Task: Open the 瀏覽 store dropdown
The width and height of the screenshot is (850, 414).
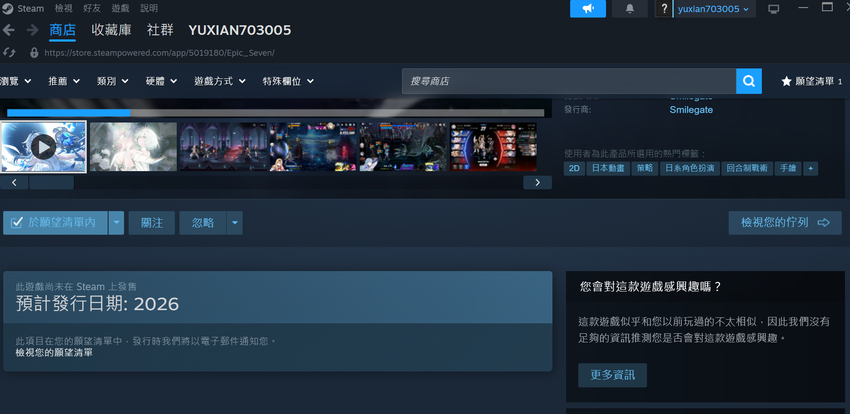Action: coord(15,81)
